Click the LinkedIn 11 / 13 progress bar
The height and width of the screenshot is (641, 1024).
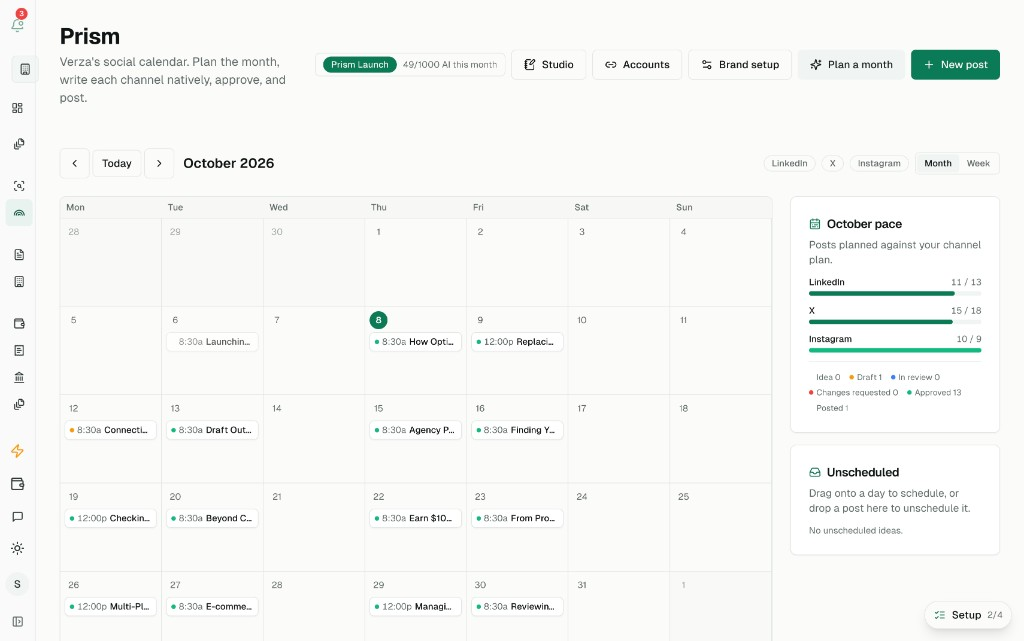pyautogui.click(x=895, y=294)
